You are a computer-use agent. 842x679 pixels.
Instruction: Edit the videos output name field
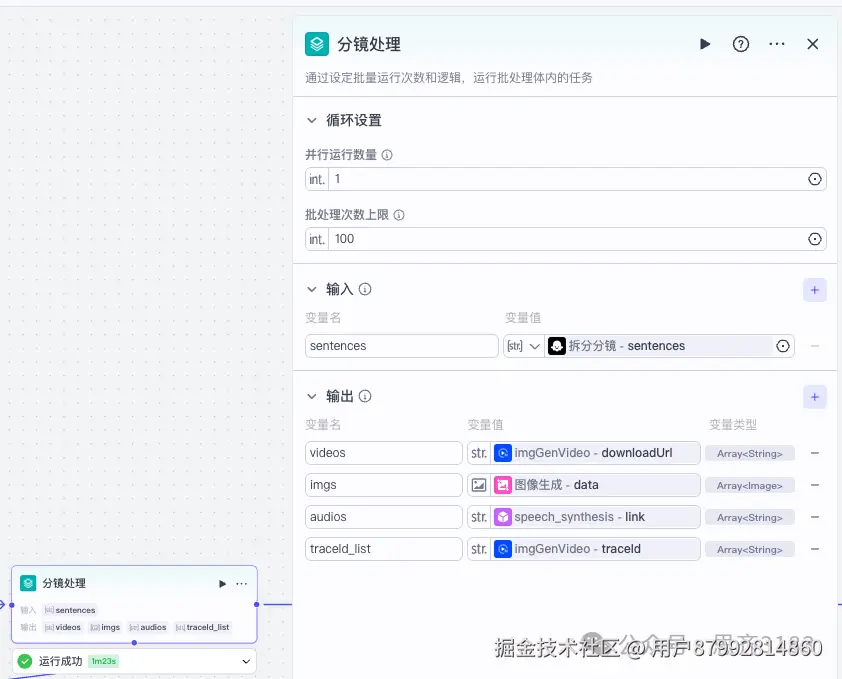point(383,453)
